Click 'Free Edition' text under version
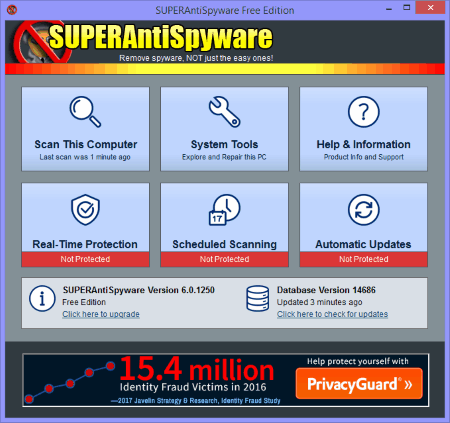Screen dimensions: 450x423 tap(84, 302)
